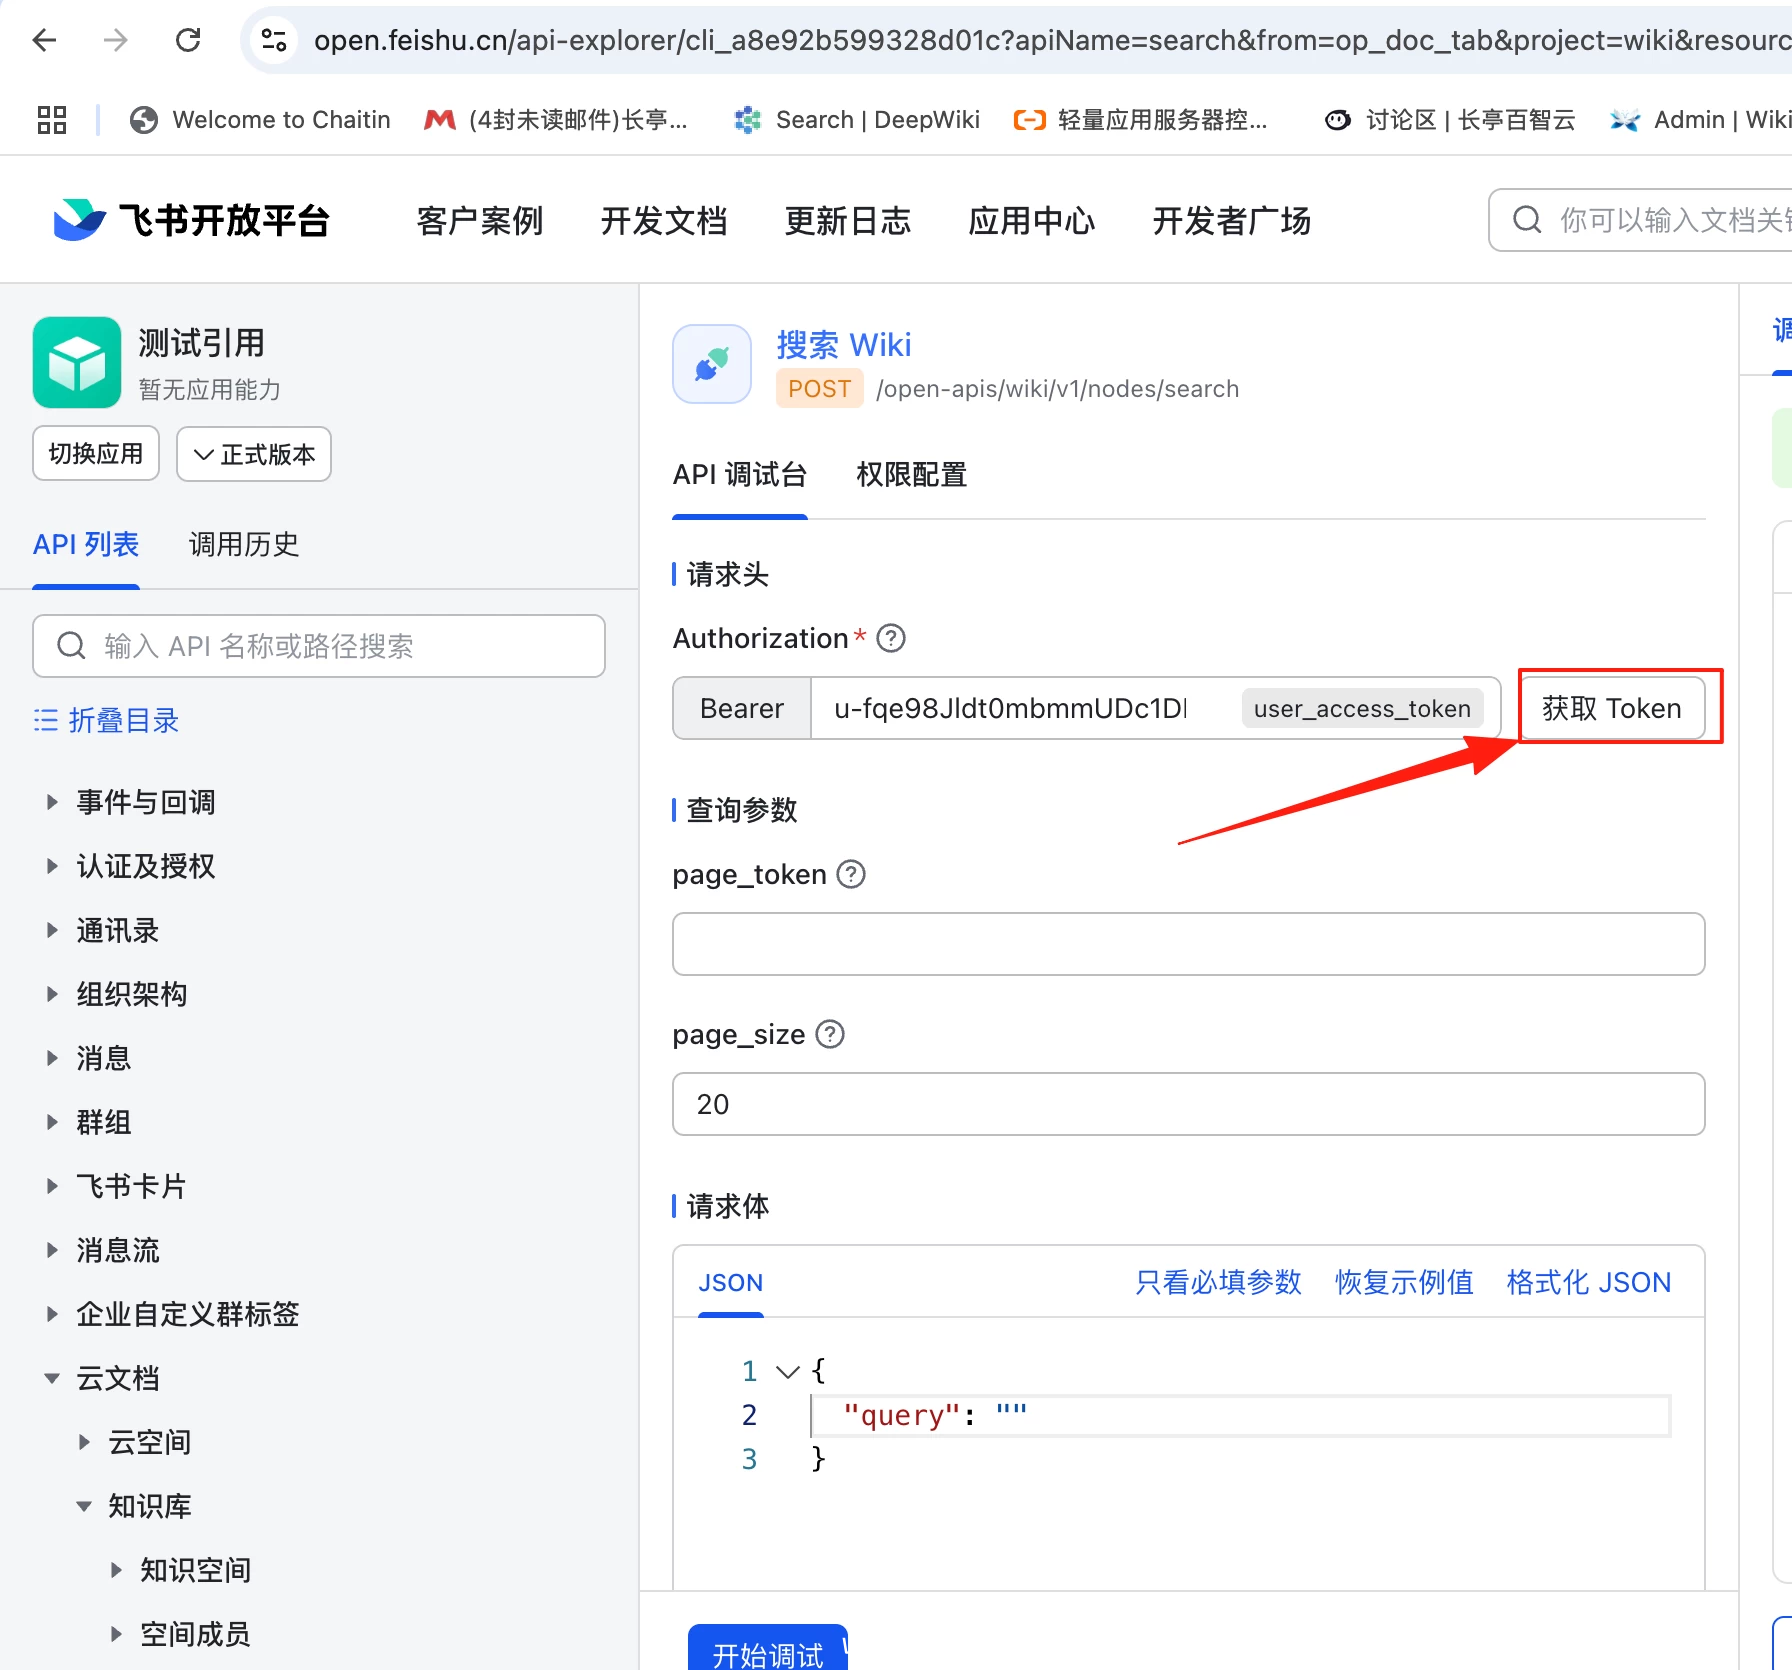This screenshot has height=1670, width=1792.
Task: Click the Authorization help question mark icon
Action: pos(890,638)
